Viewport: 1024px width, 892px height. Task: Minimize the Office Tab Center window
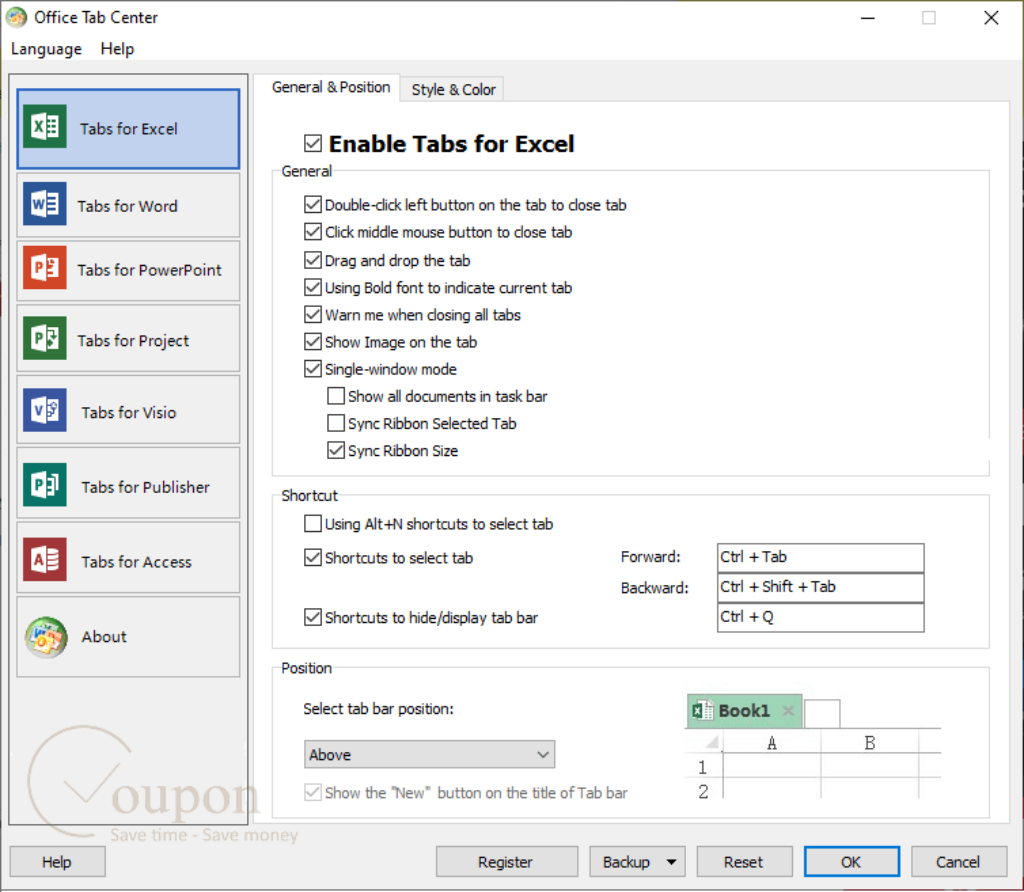point(868,18)
